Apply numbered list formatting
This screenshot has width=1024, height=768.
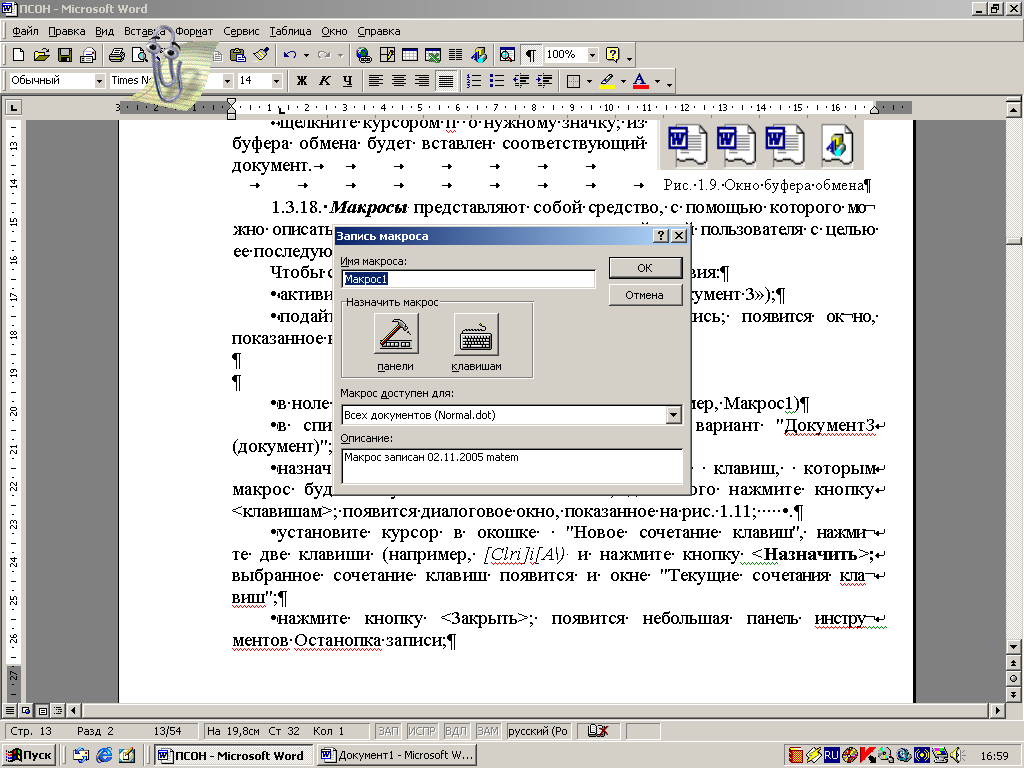(474, 81)
